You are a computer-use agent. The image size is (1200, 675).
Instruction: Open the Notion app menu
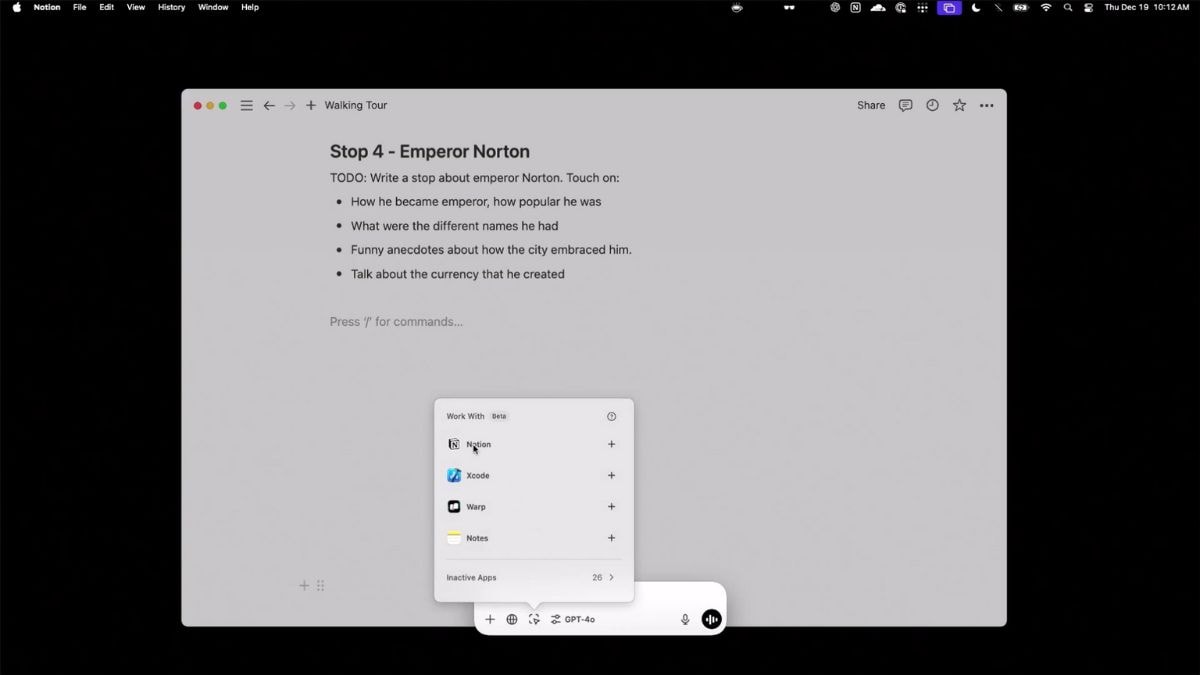click(x=47, y=7)
